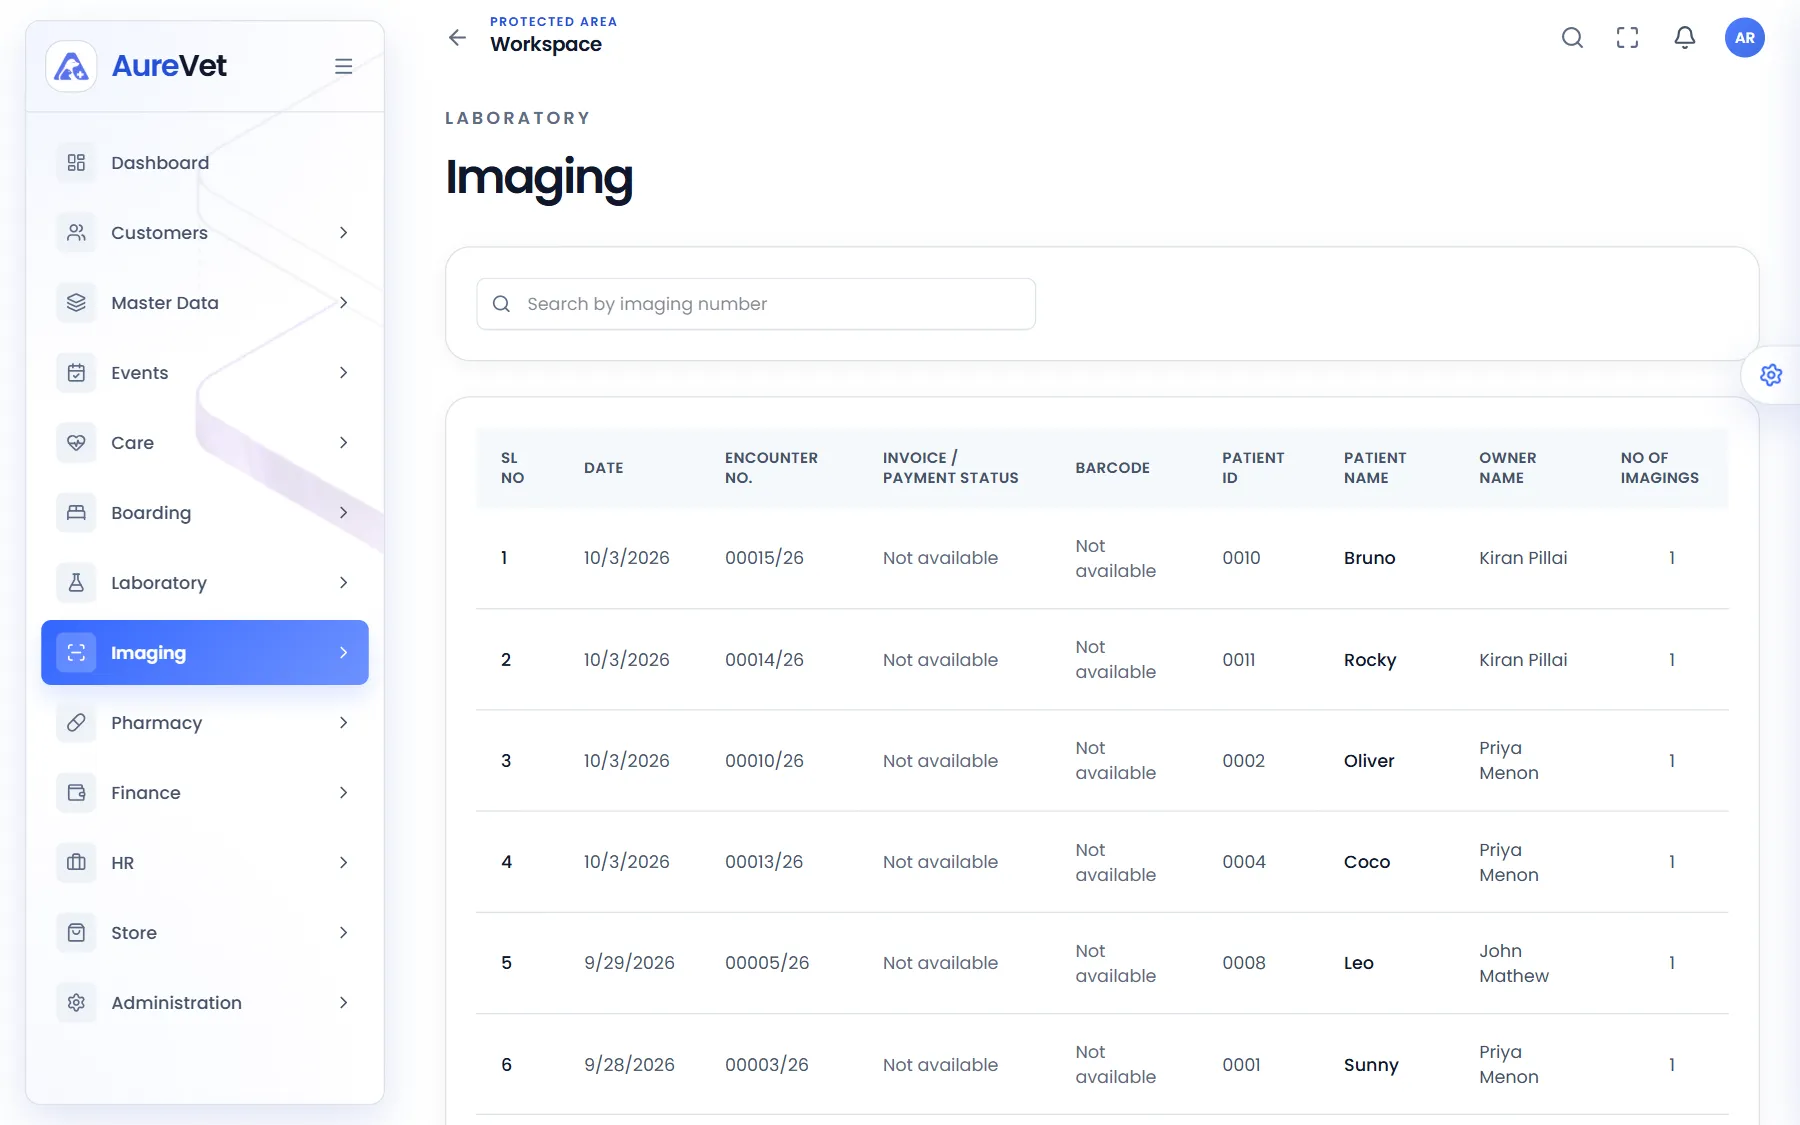The image size is (1800, 1125).
Task: Open notifications bell
Action: tap(1684, 37)
